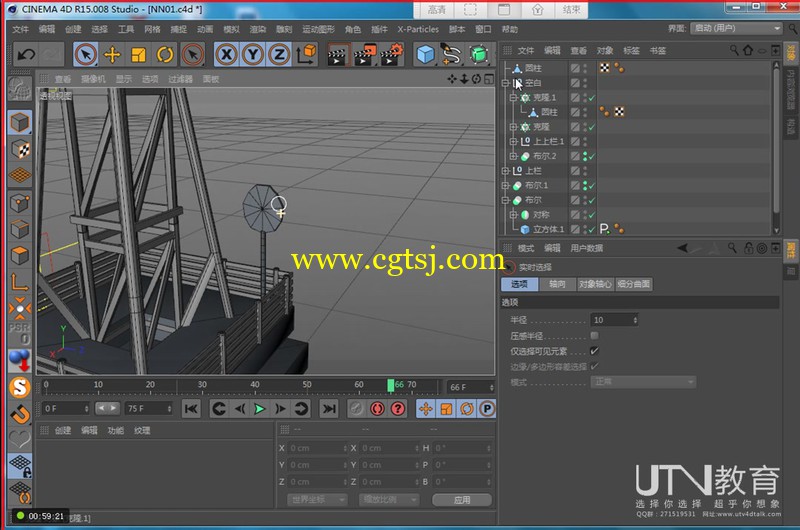Switch to the 轴向 tab
The height and width of the screenshot is (530, 800).
point(557,284)
